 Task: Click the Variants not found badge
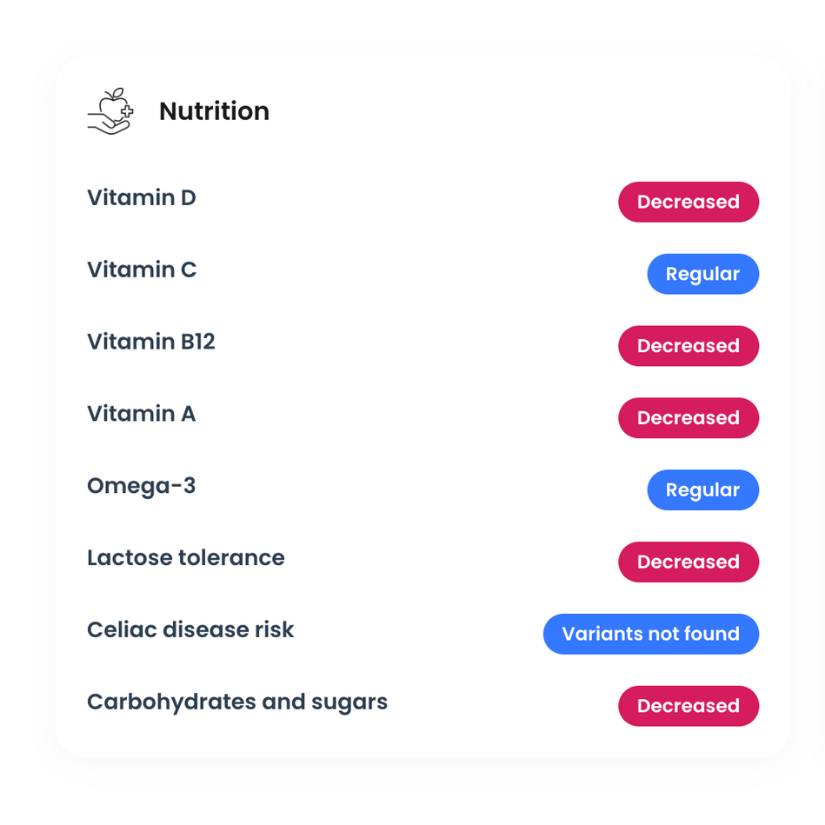(651, 634)
